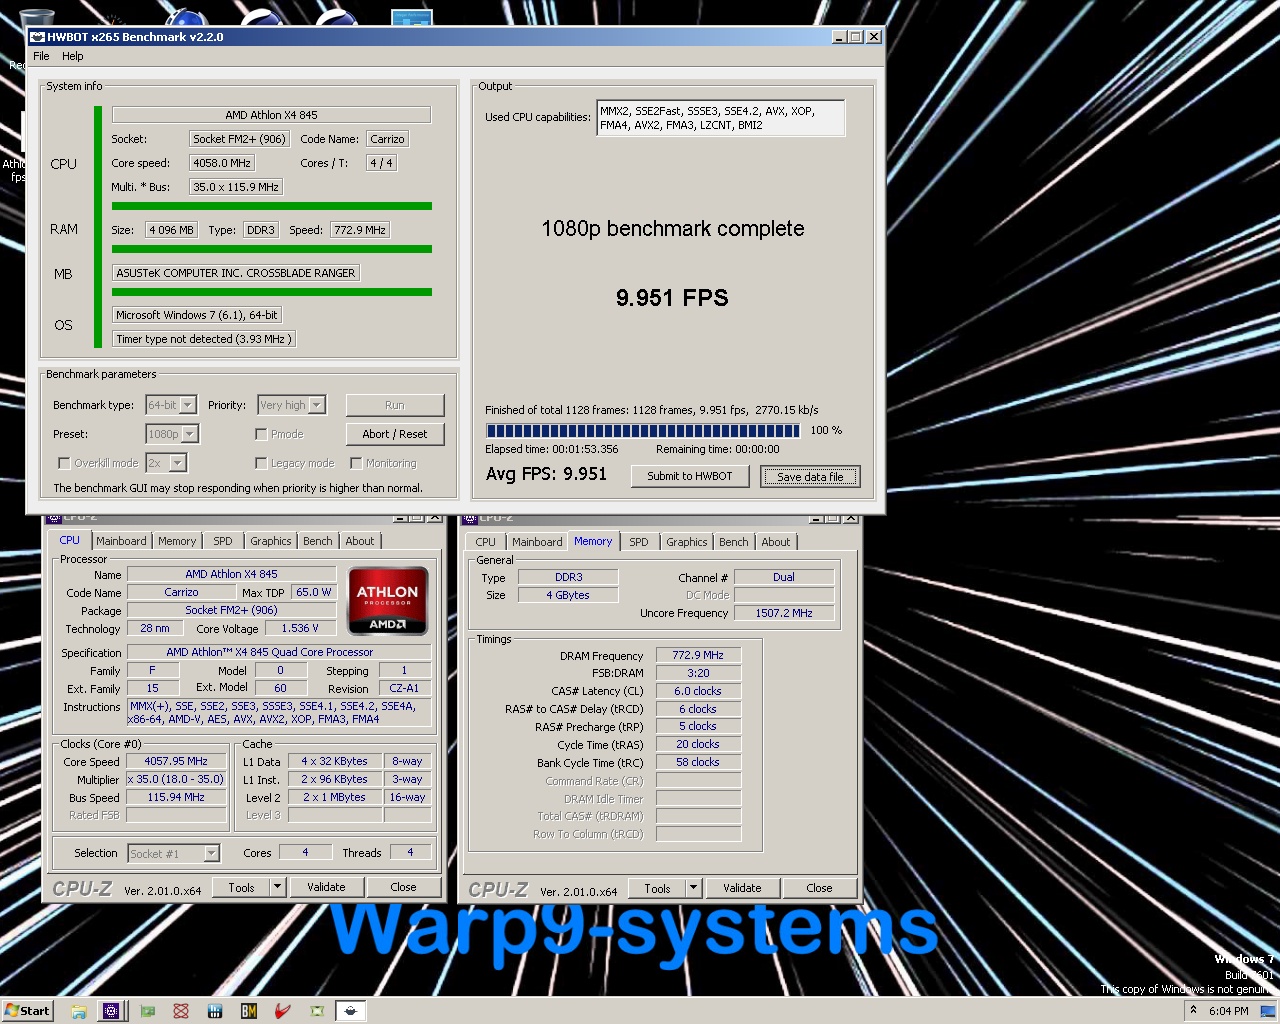Viewport: 1280px width, 1024px height.
Task: Click the ASUSTeK CROSSBLADE RANGER motherboard field
Action: [236, 273]
